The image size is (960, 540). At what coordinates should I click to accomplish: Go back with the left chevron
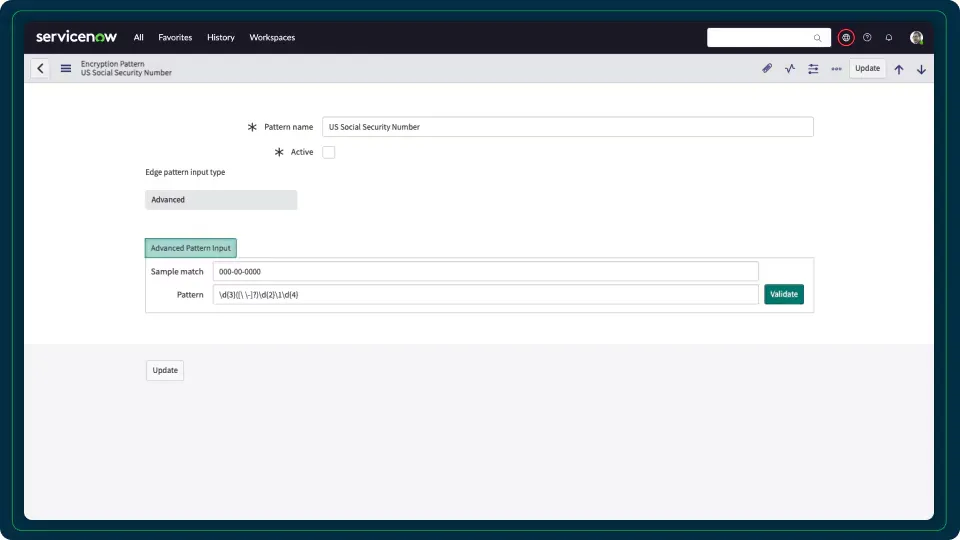(40, 68)
